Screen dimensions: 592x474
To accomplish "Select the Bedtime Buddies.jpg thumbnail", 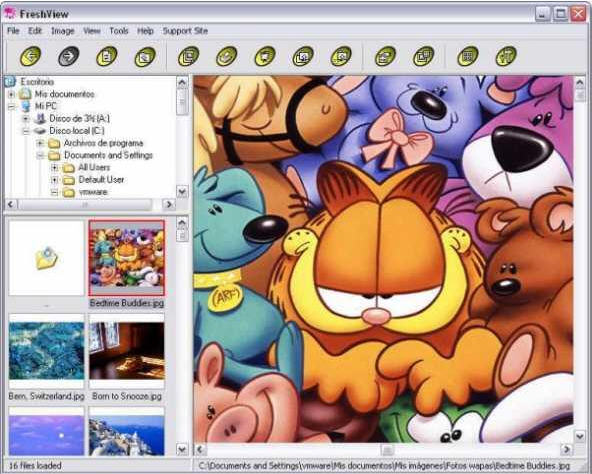I will (126, 258).
